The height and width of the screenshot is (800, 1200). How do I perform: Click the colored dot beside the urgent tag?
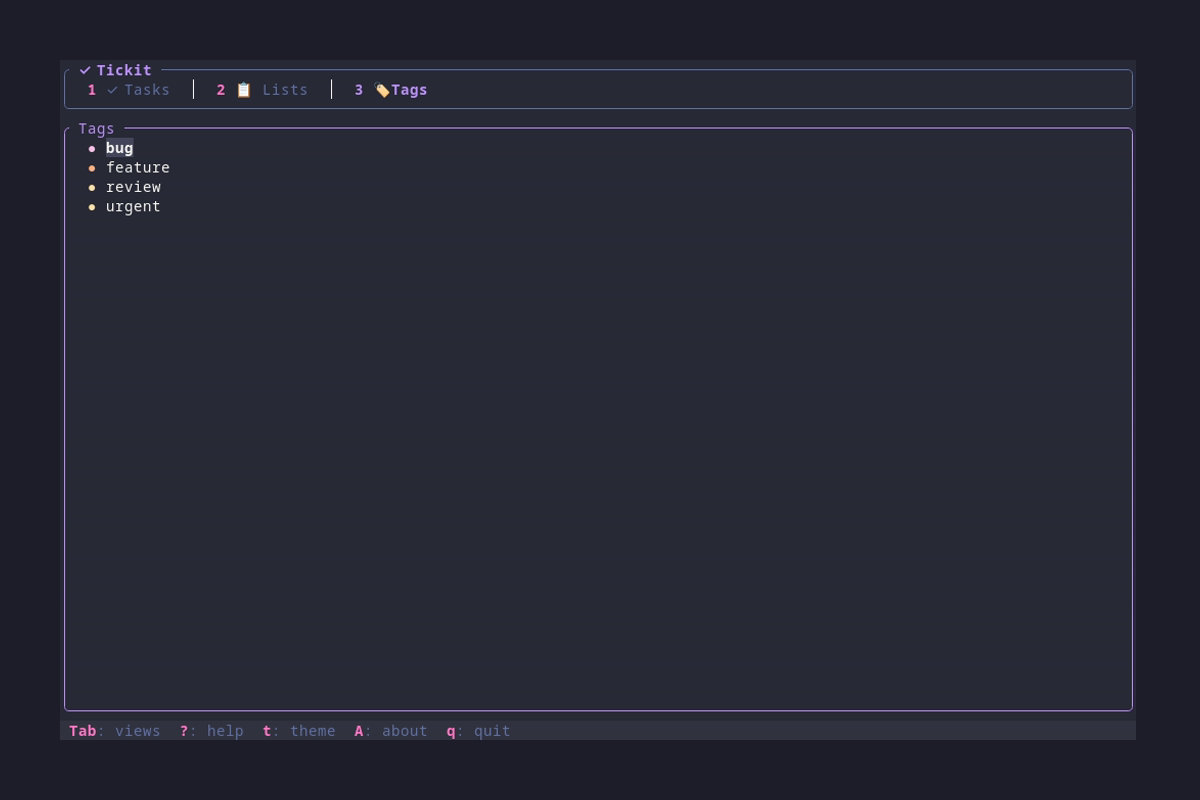[92, 207]
